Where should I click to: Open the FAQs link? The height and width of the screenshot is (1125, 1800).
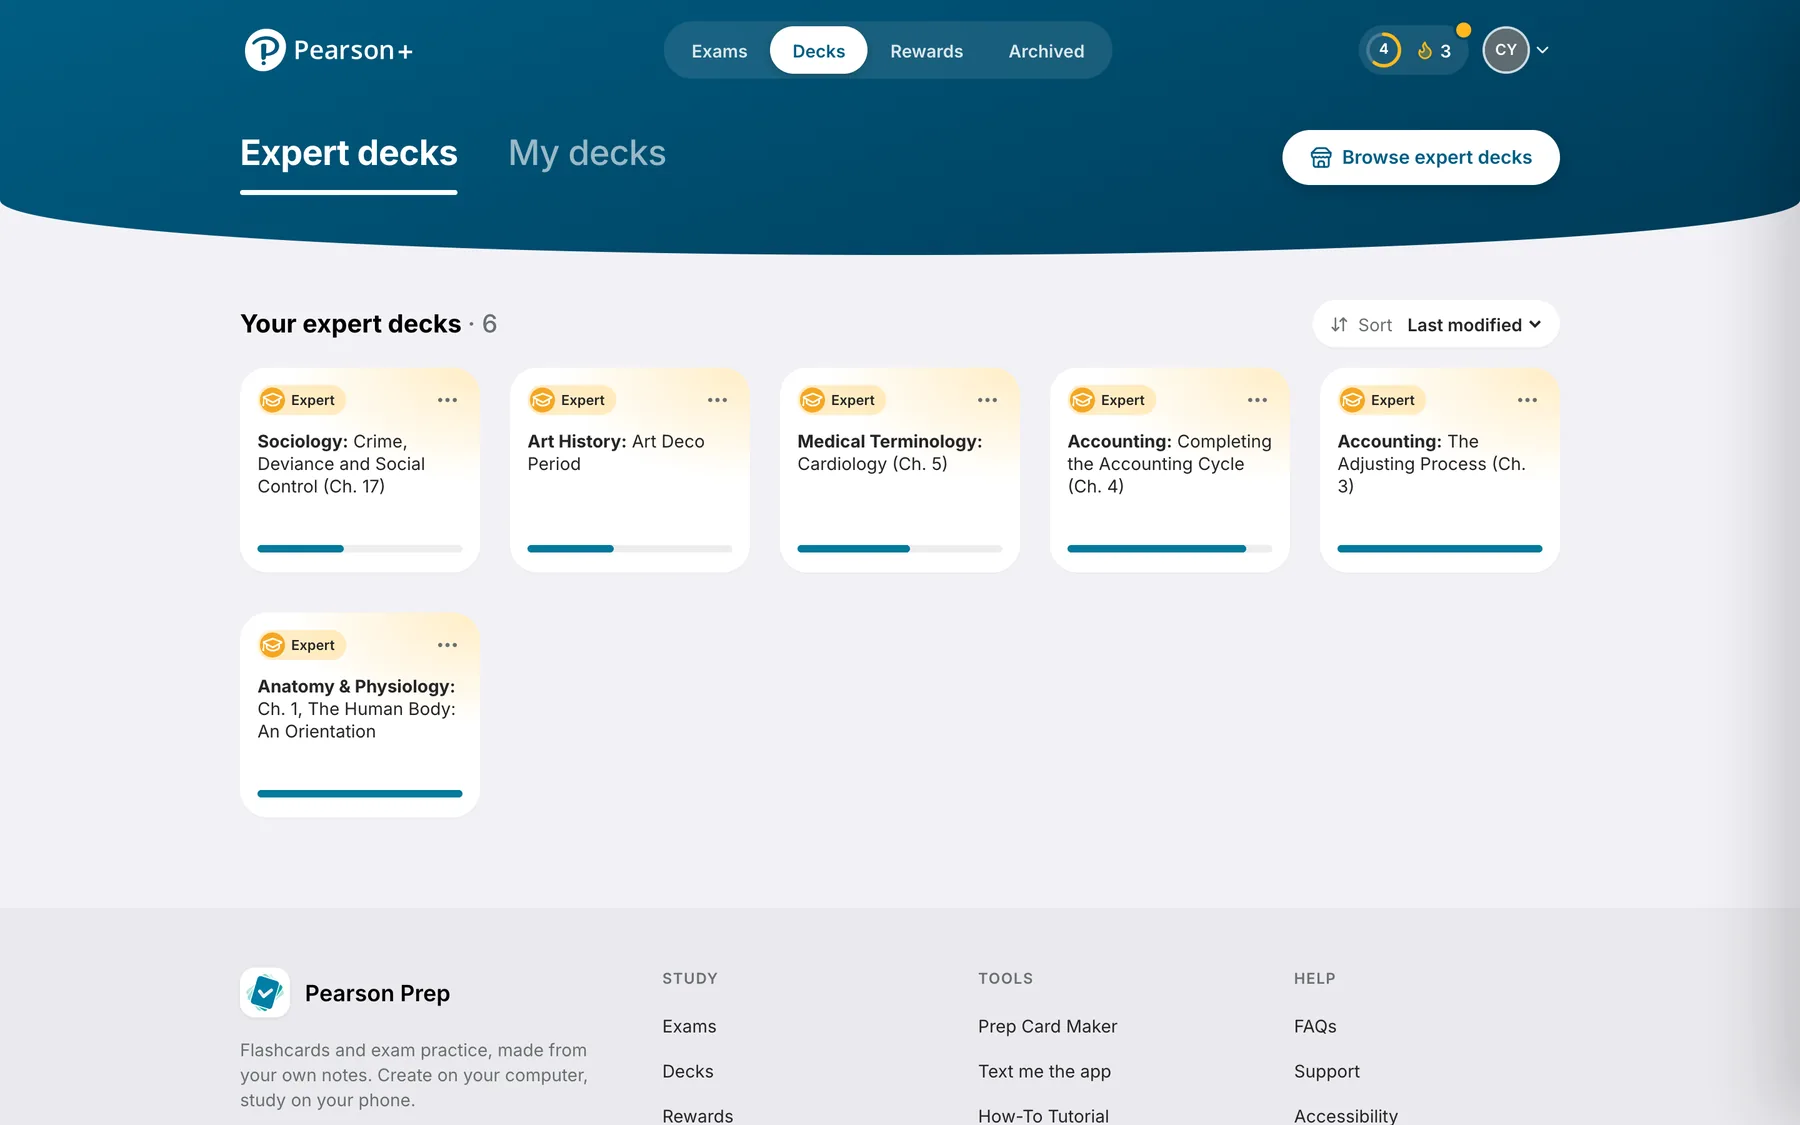pos(1315,1026)
